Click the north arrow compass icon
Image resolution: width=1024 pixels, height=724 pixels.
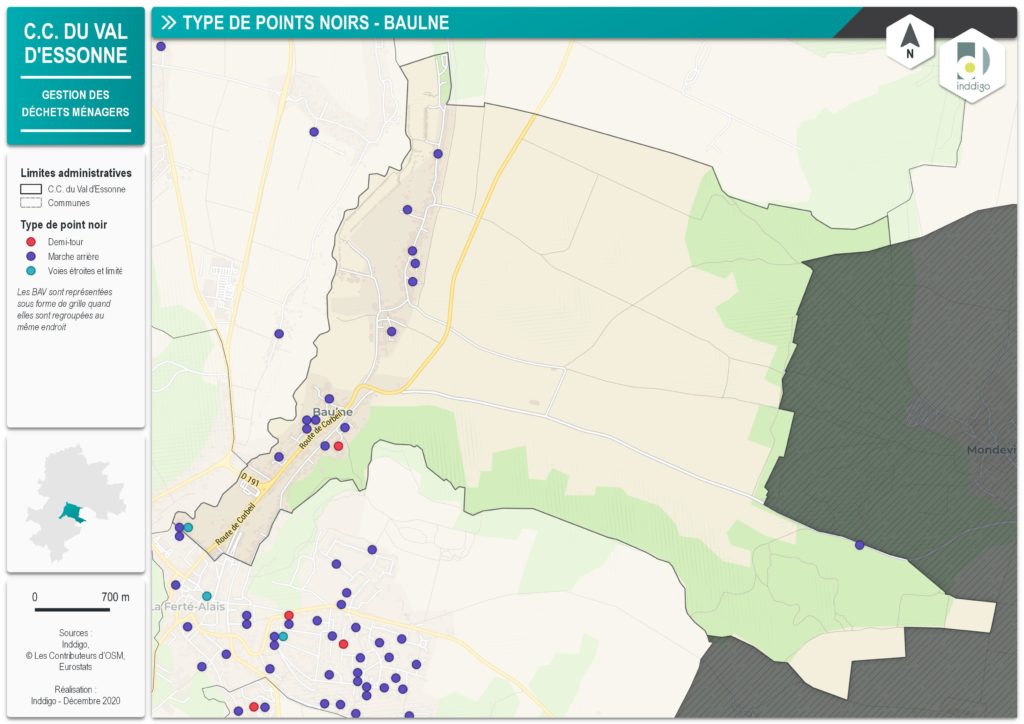tap(910, 43)
